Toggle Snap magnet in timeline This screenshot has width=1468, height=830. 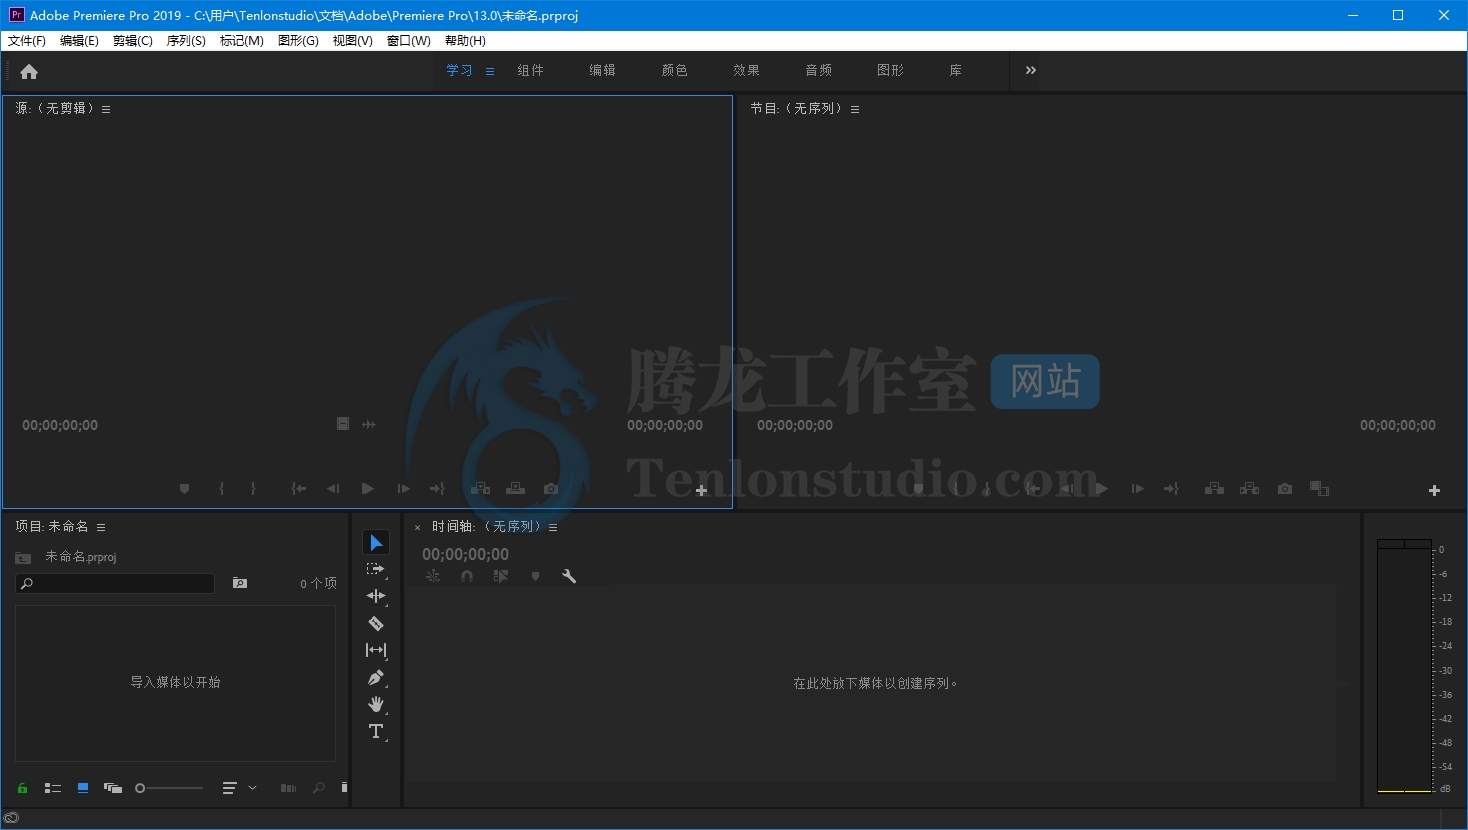[x=467, y=576]
